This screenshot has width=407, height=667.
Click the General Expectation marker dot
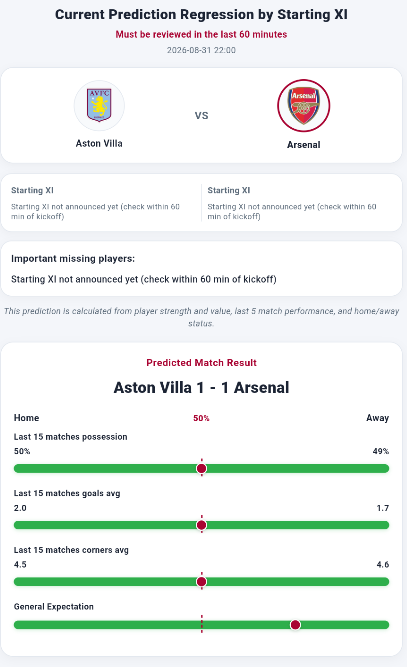pyautogui.click(x=295, y=624)
